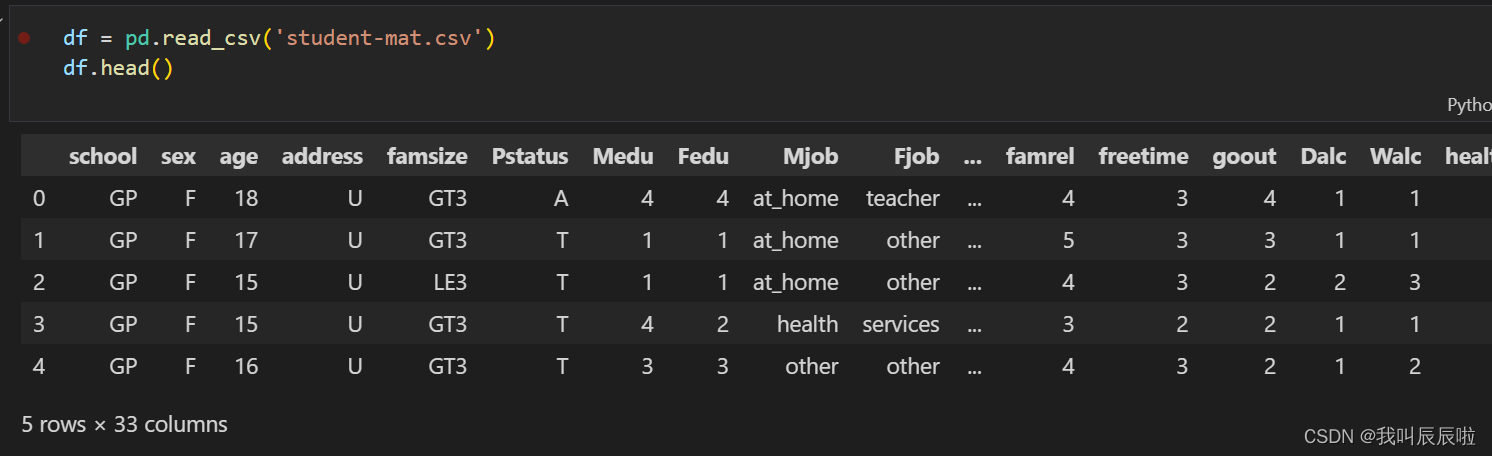1492x456 pixels.
Task: Select the goout column header
Action: coord(1244,156)
